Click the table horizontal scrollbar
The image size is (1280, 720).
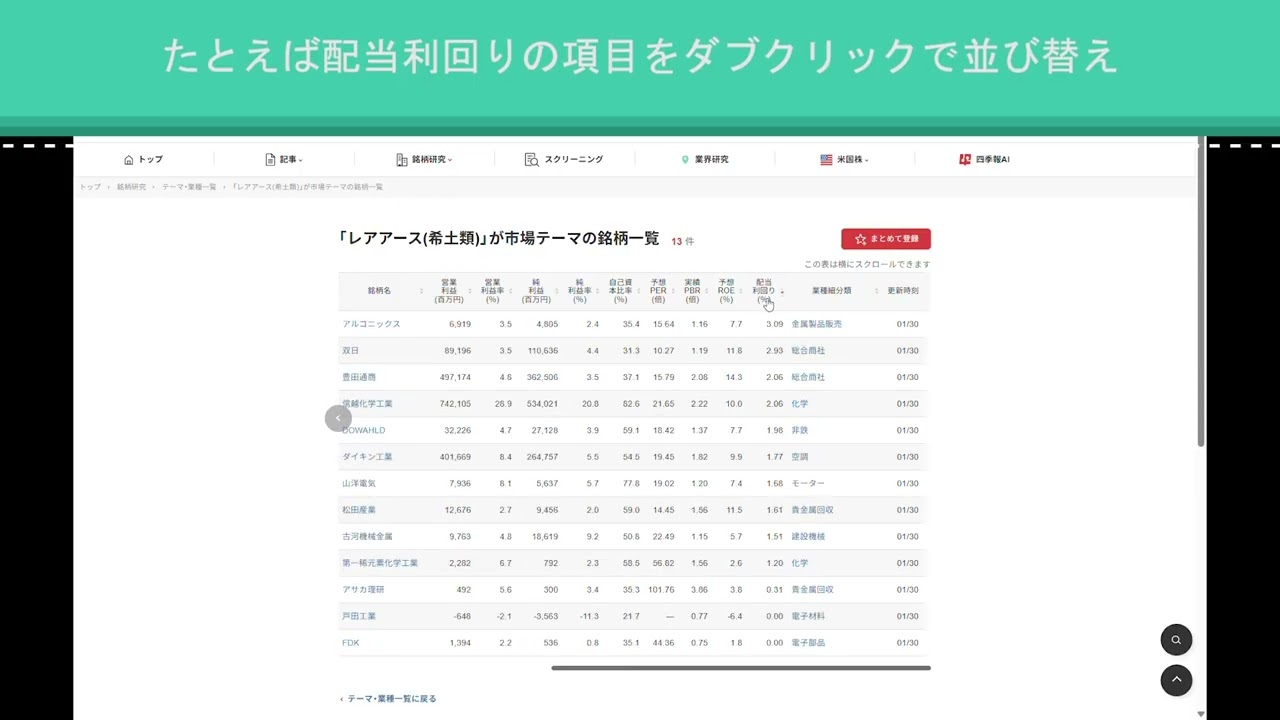pyautogui.click(x=741, y=668)
